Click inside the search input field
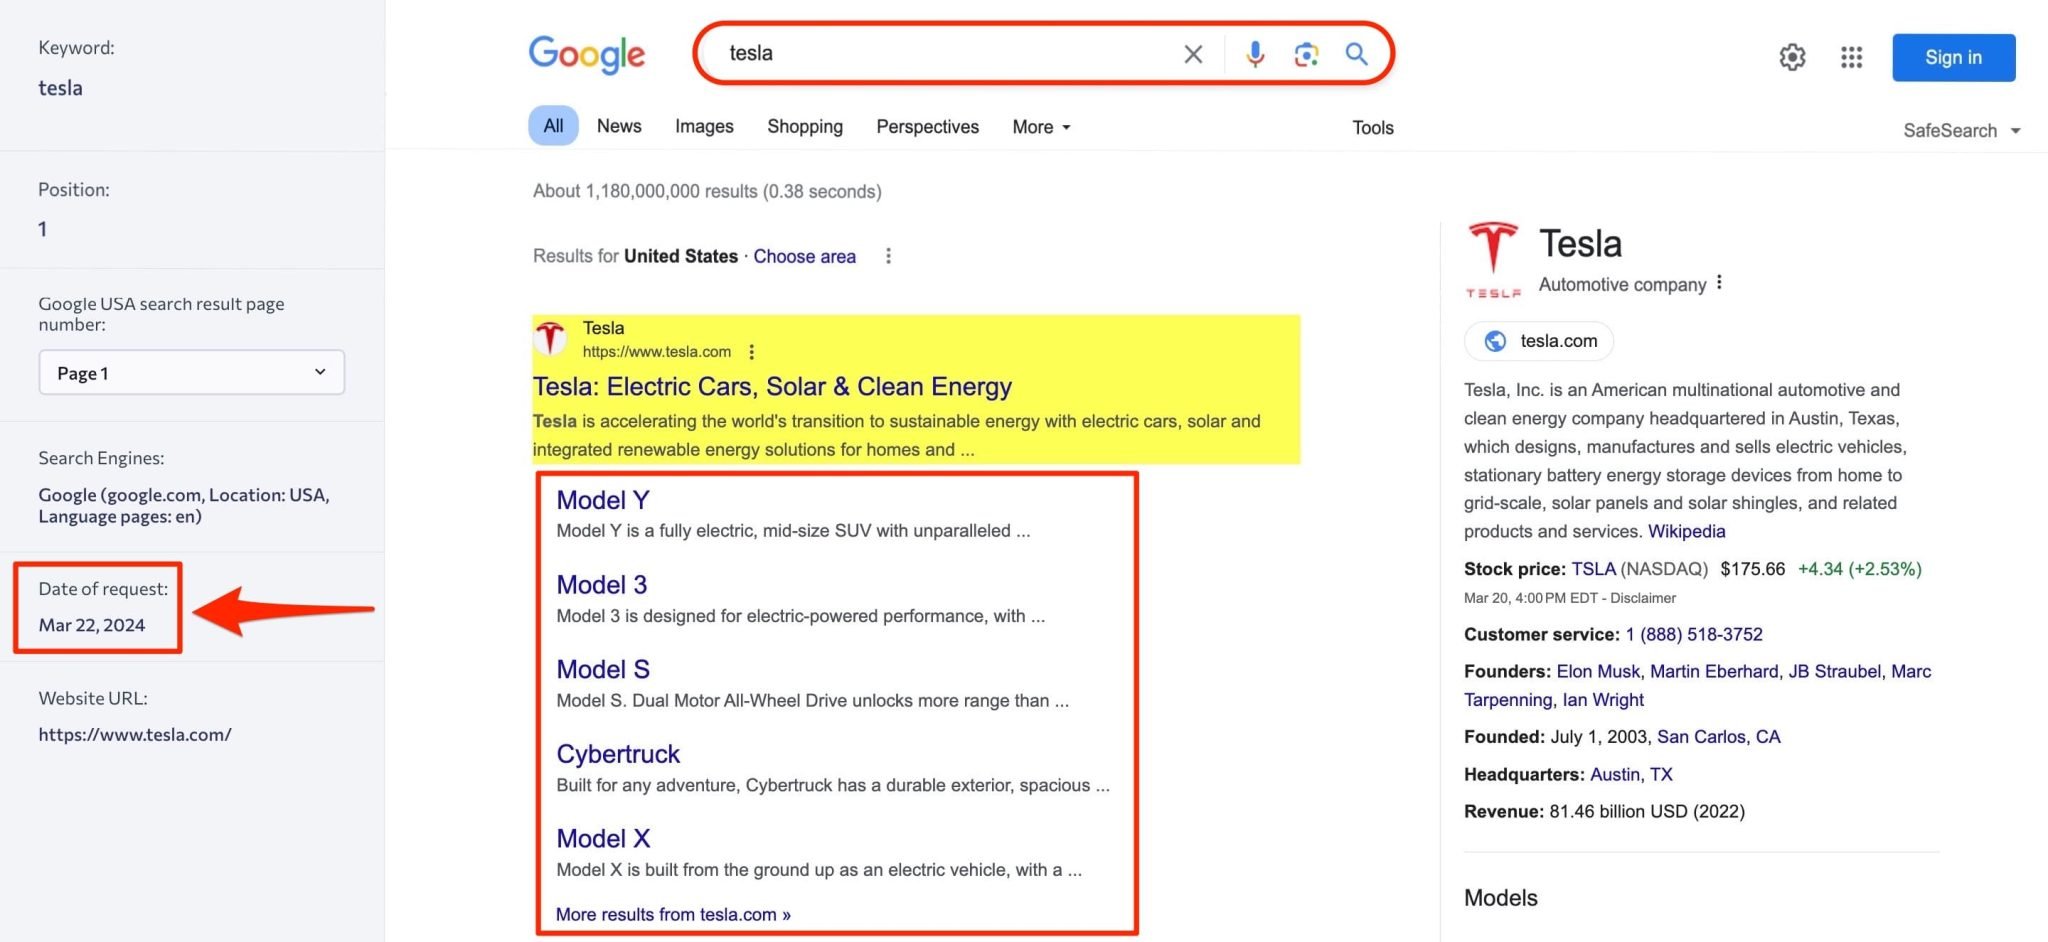The width and height of the screenshot is (2048, 942). pyautogui.click(x=950, y=53)
